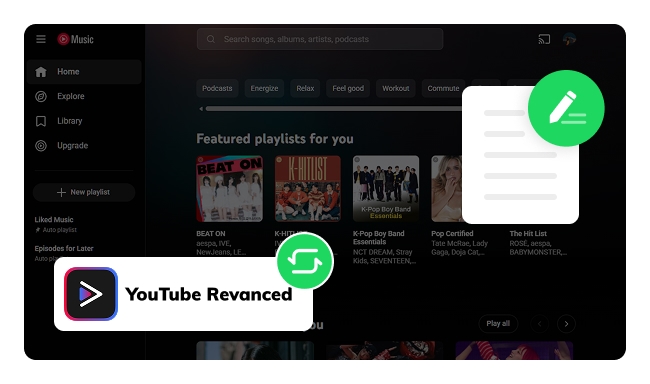Click the Featured playlists for you heading
This screenshot has height=384, width=650.
(x=275, y=139)
